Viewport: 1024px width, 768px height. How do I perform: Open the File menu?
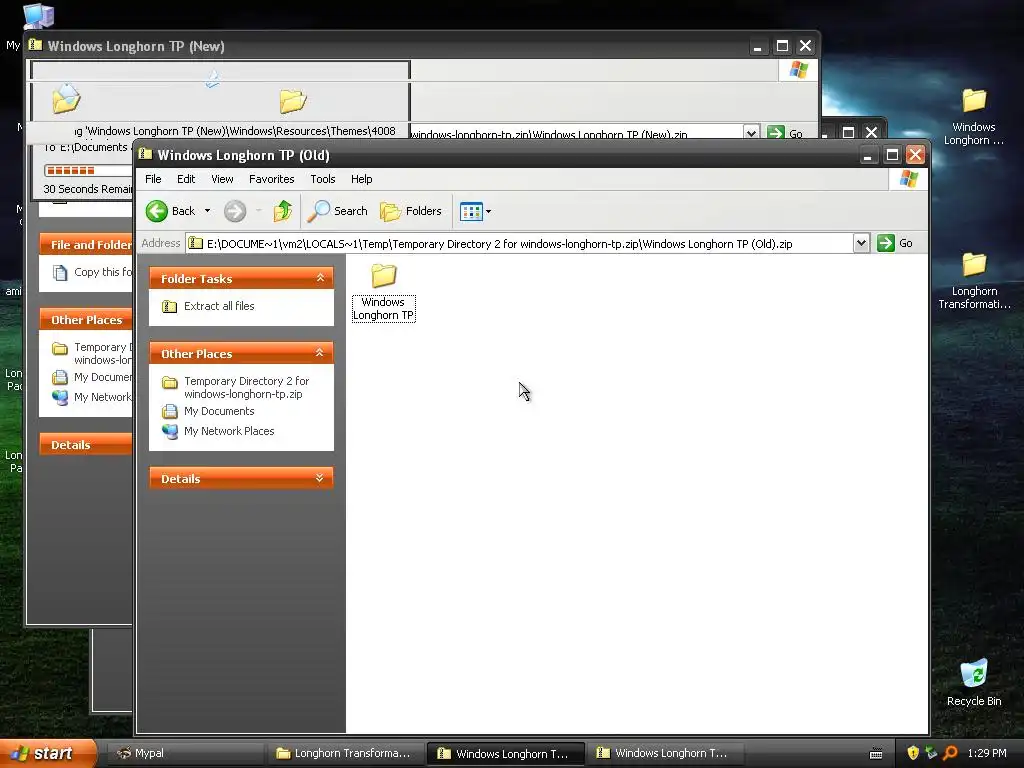coord(153,179)
